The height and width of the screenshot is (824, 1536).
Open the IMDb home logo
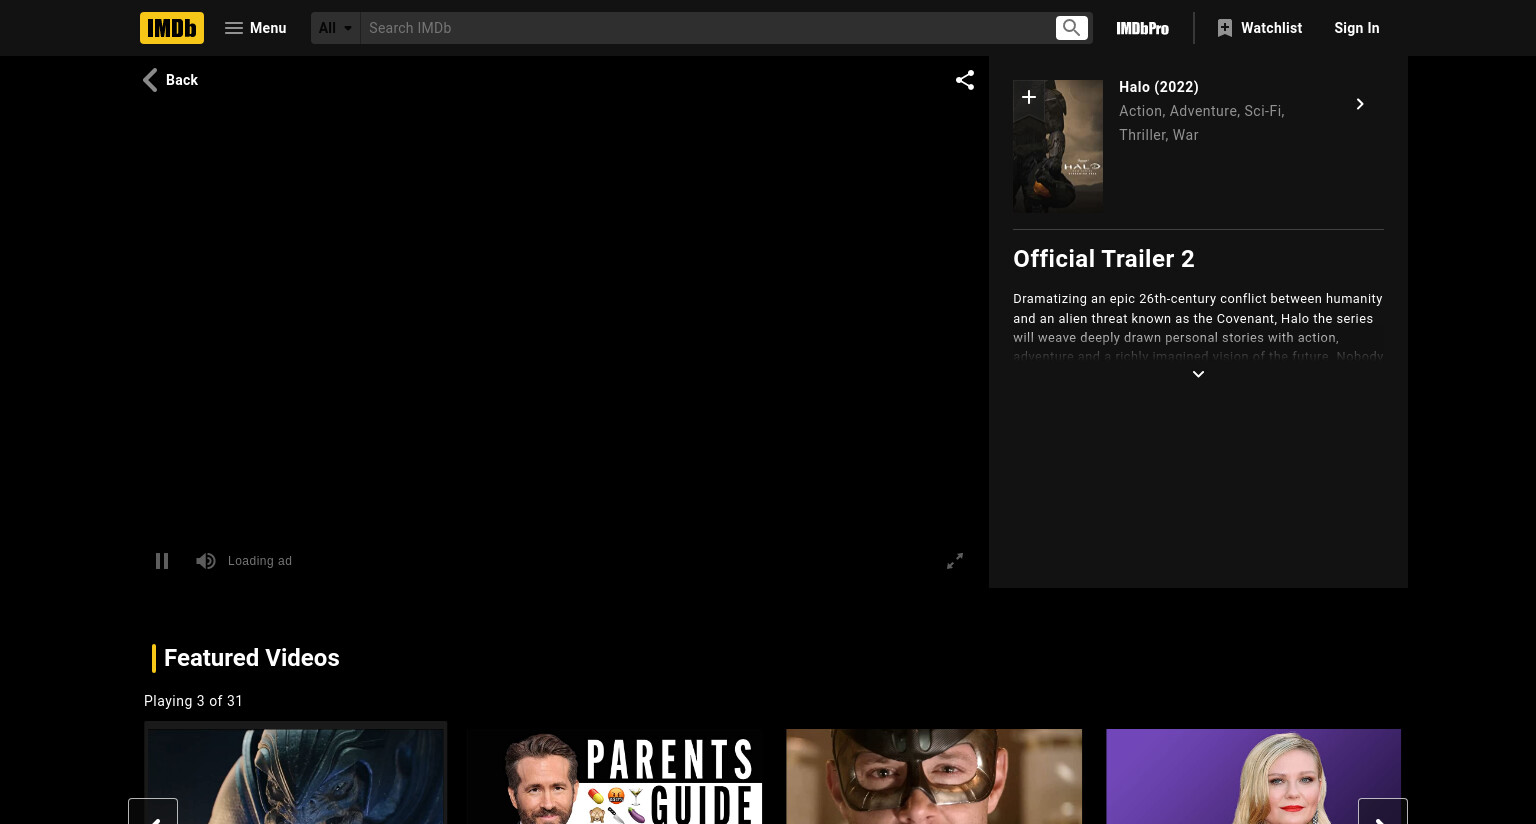[172, 28]
